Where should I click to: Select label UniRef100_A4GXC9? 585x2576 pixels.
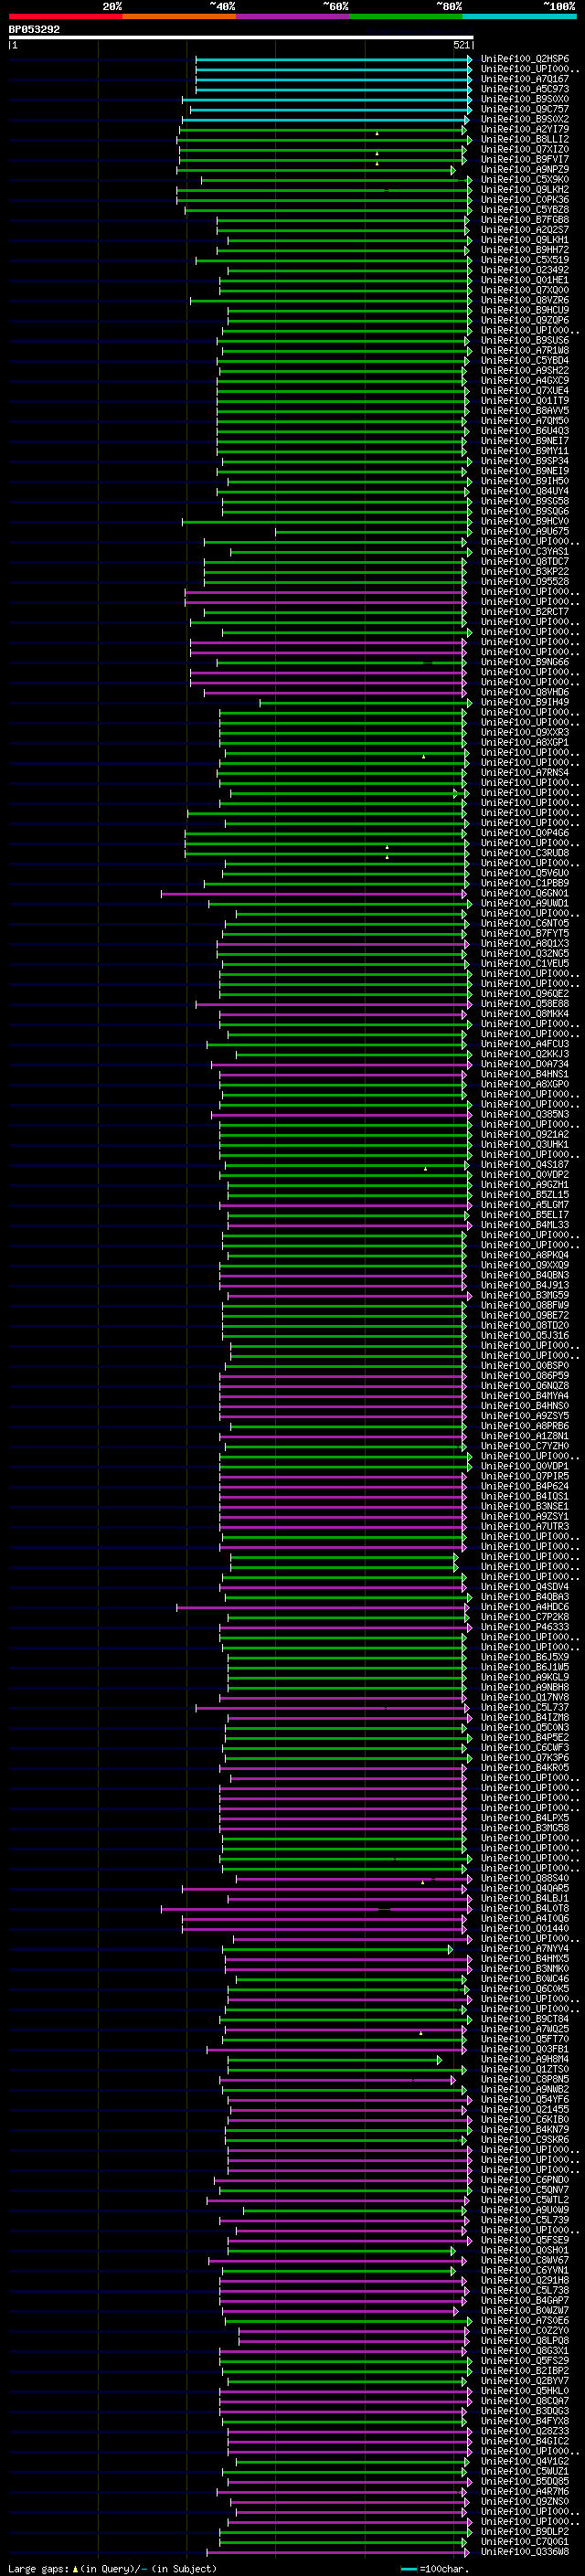pyautogui.click(x=525, y=380)
